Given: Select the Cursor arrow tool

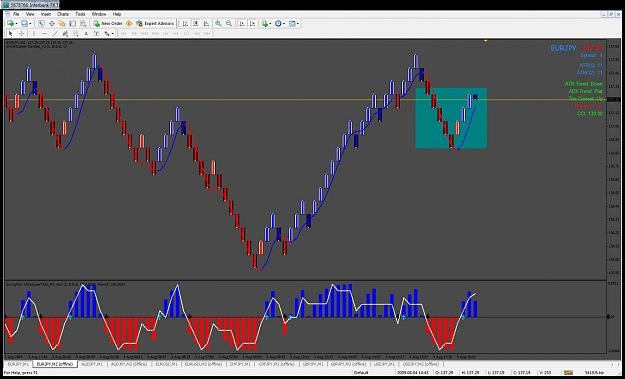Looking at the screenshot, I should 11,33.
